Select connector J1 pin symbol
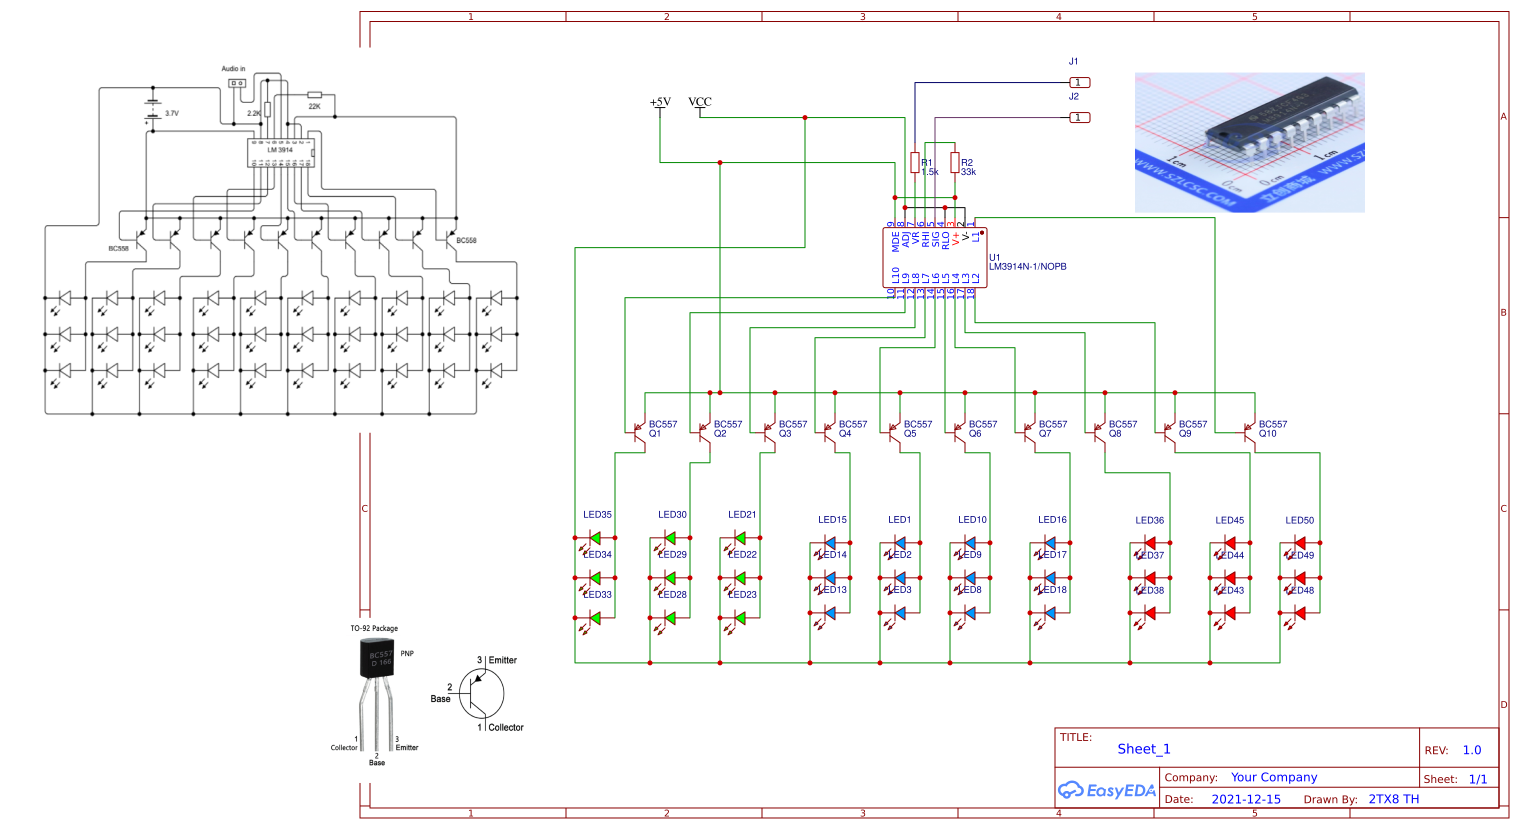1519x829 pixels. pos(1081,81)
